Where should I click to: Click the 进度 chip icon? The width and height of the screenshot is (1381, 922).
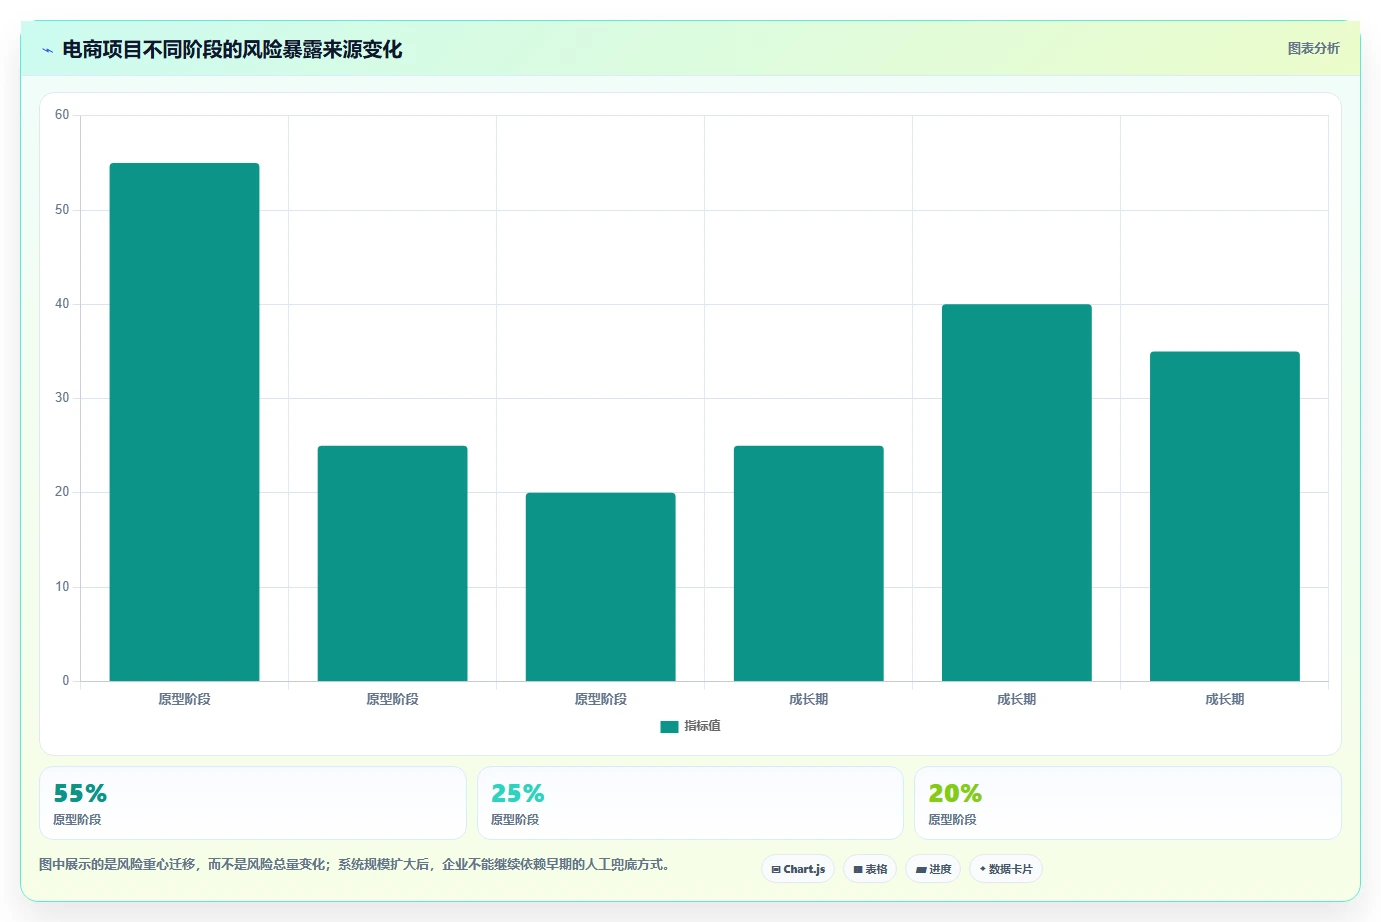(921, 870)
